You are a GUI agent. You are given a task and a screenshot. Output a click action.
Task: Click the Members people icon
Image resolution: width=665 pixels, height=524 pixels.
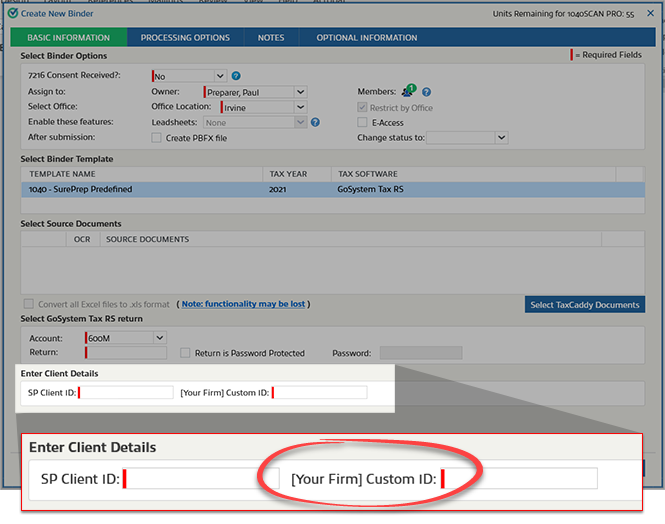408,91
